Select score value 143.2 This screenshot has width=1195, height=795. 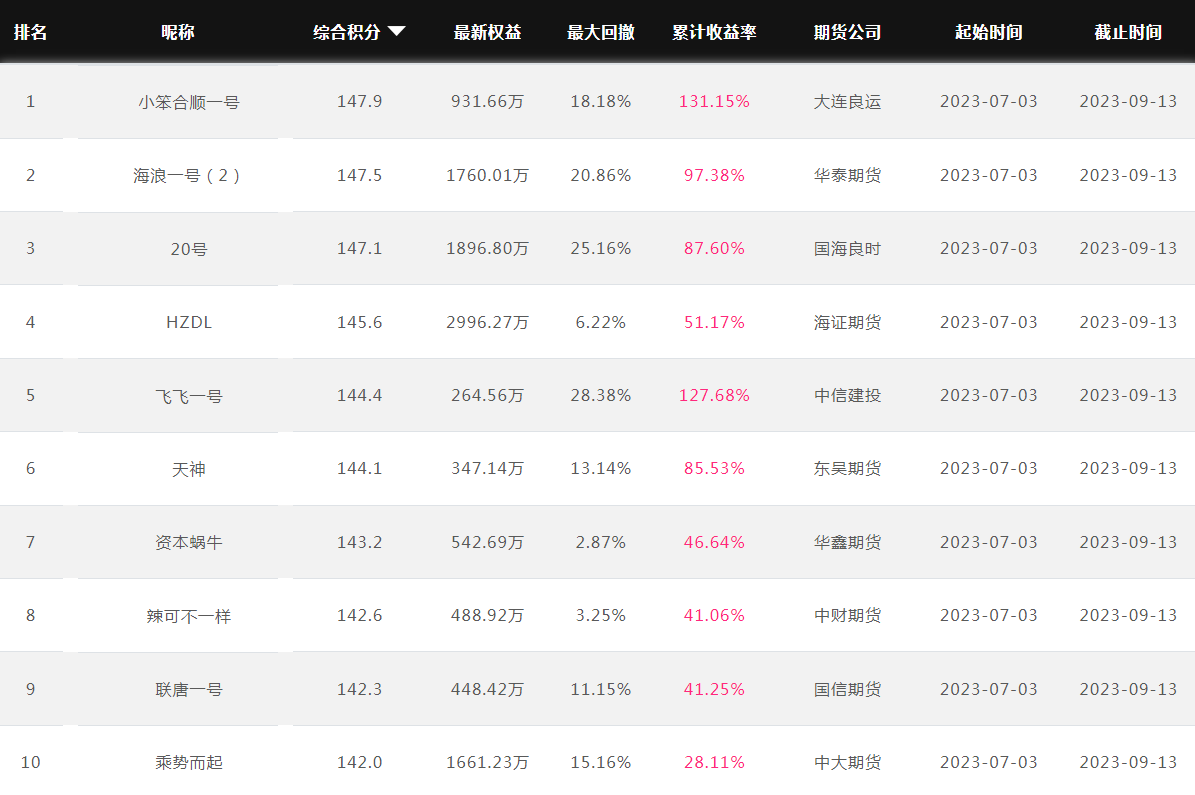point(360,543)
